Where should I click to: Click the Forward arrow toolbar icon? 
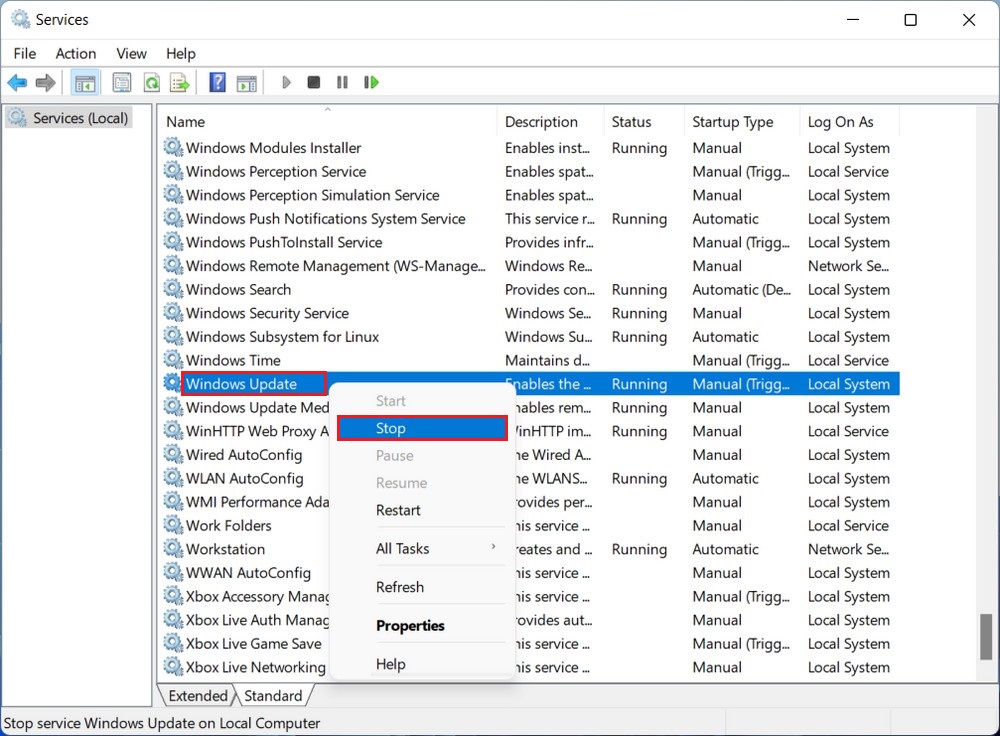click(45, 82)
